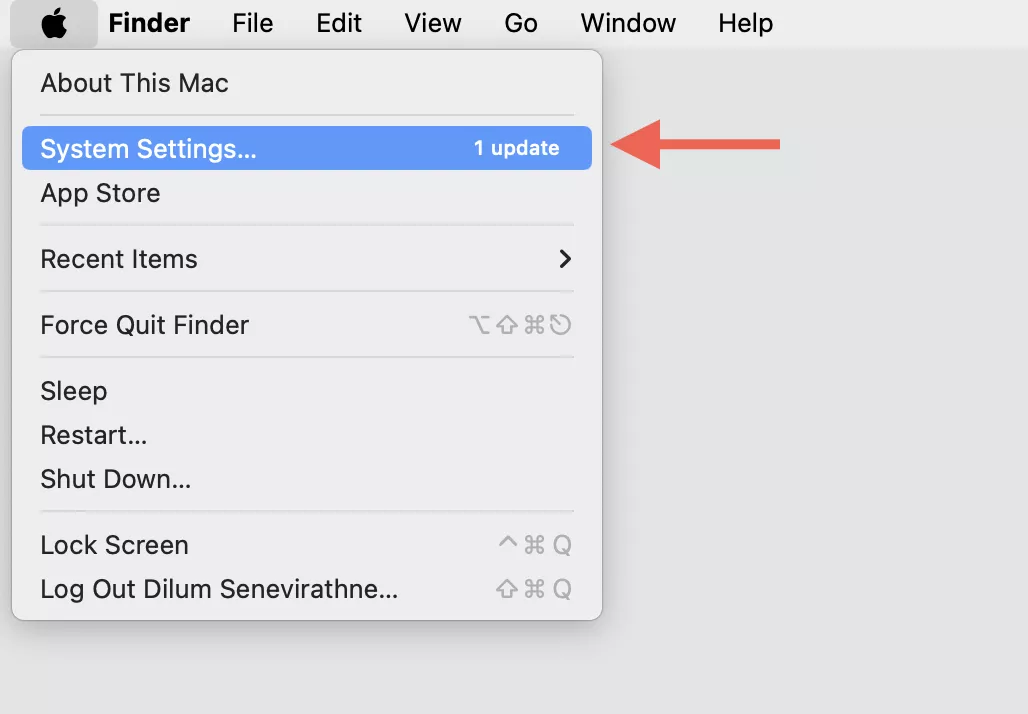Open the Help menu
The width and height of the screenshot is (1028, 714).
pyautogui.click(x=745, y=24)
